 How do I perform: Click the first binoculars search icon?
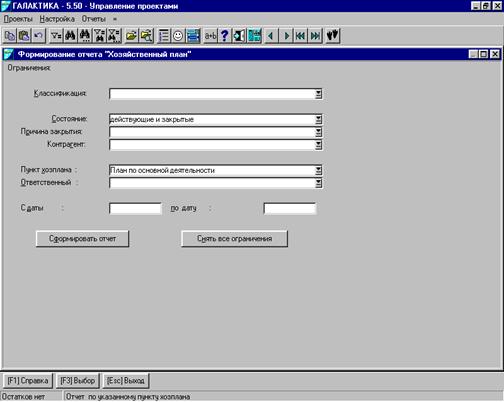click(x=70, y=36)
